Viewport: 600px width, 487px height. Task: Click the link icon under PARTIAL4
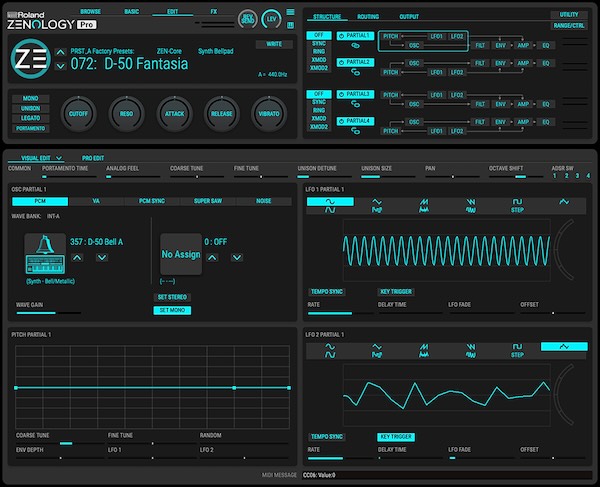355,131
